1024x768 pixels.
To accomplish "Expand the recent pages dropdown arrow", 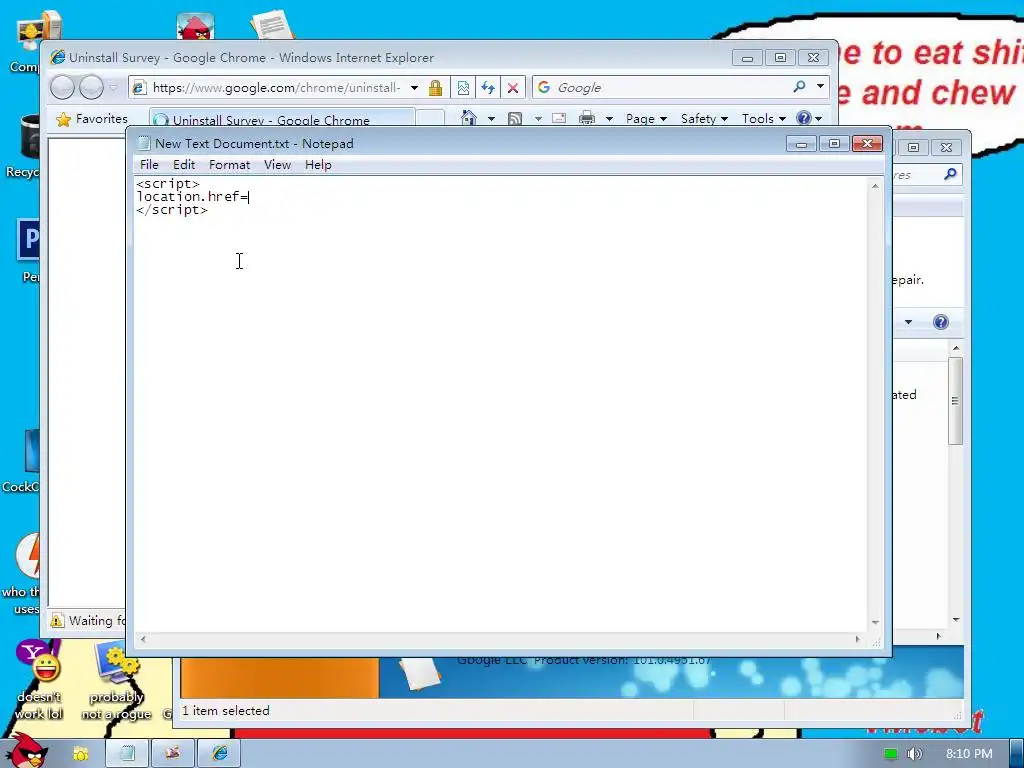I will pyautogui.click(x=114, y=87).
